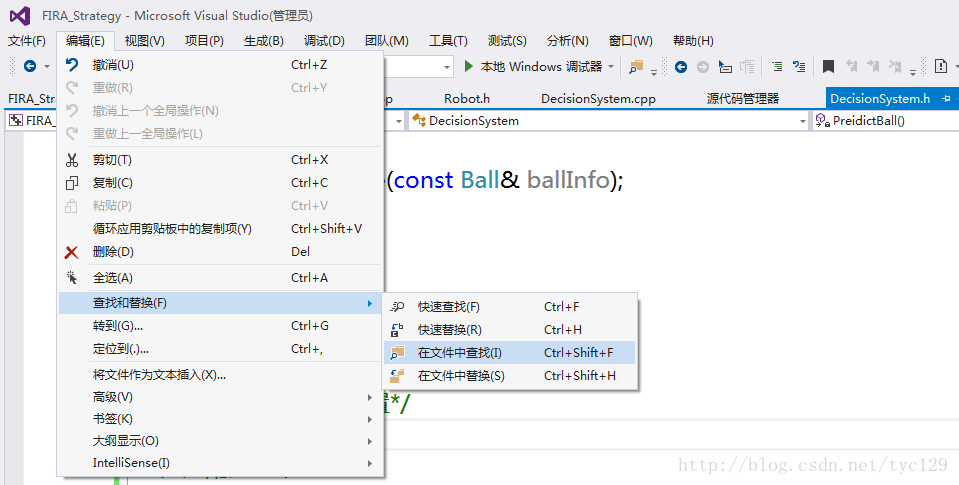Viewport: 959px width, 485px height.
Task: Switch to the 源代码管理器 tab
Action: (743, 98)
